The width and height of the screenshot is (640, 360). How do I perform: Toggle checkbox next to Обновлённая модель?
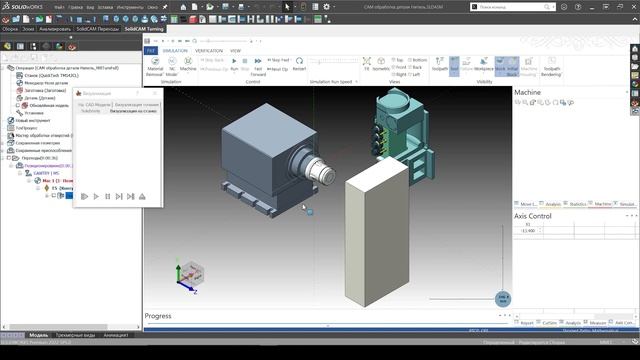pos(18,105)
